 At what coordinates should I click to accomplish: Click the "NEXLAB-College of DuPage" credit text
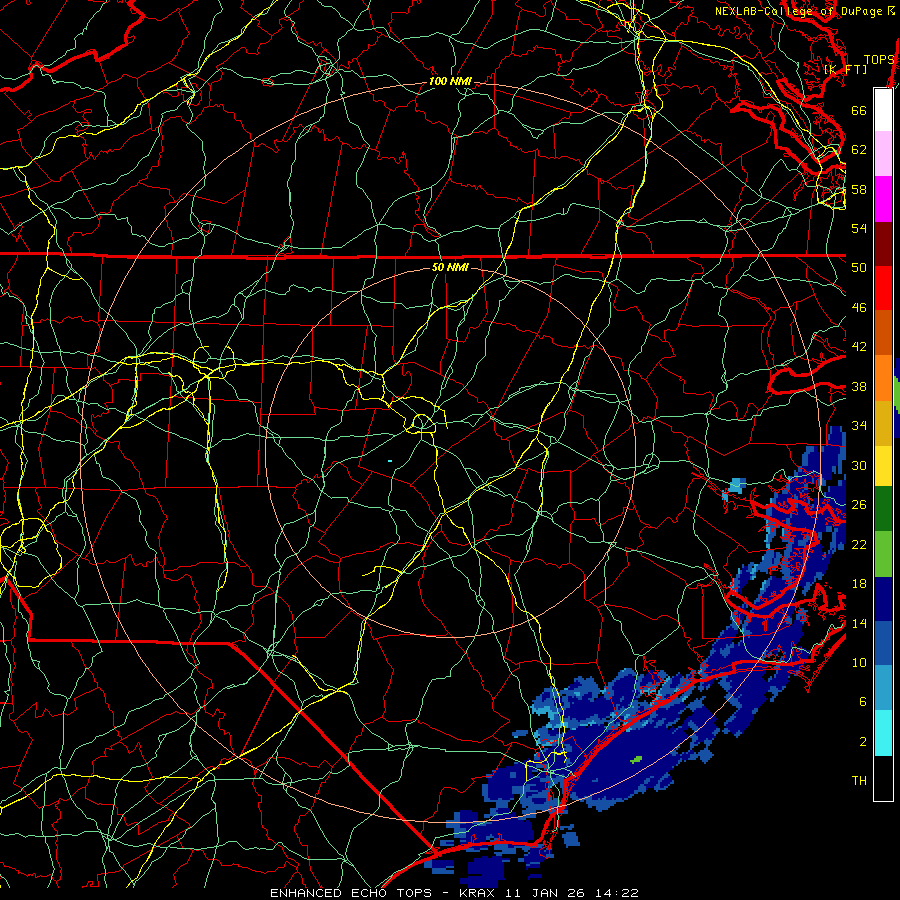click(801, 11)
